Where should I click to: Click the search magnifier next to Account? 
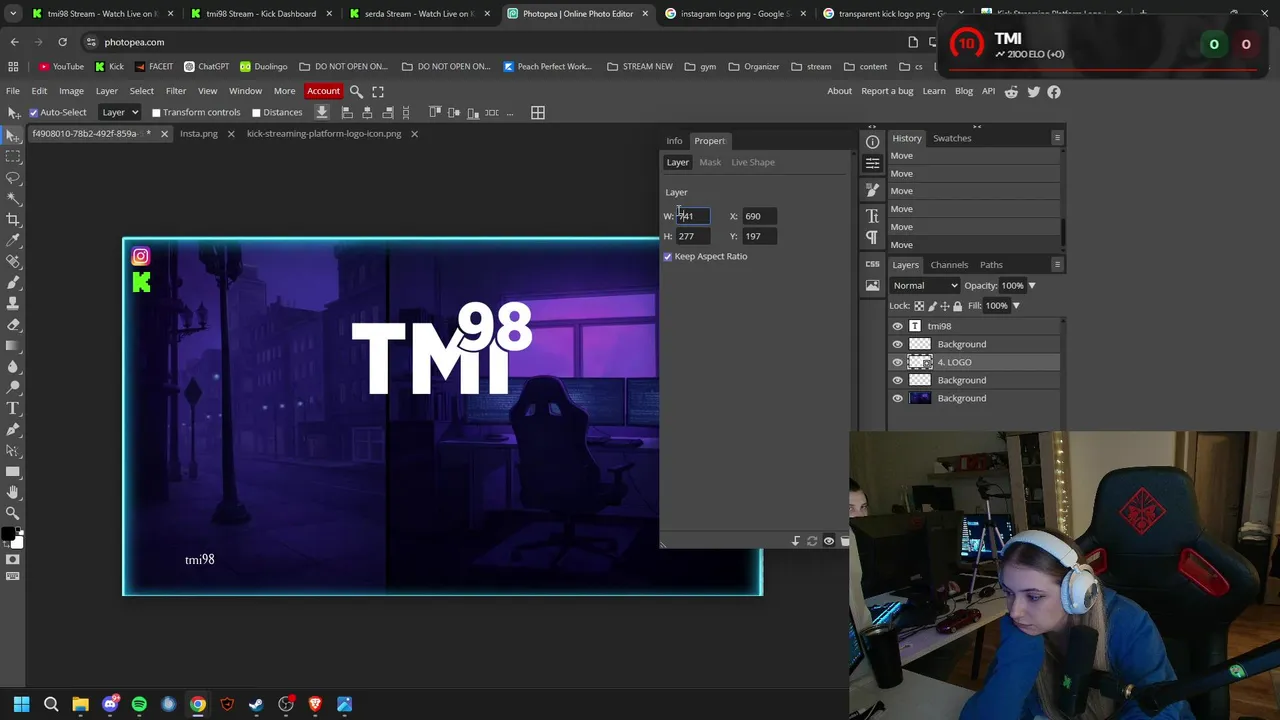356,91
